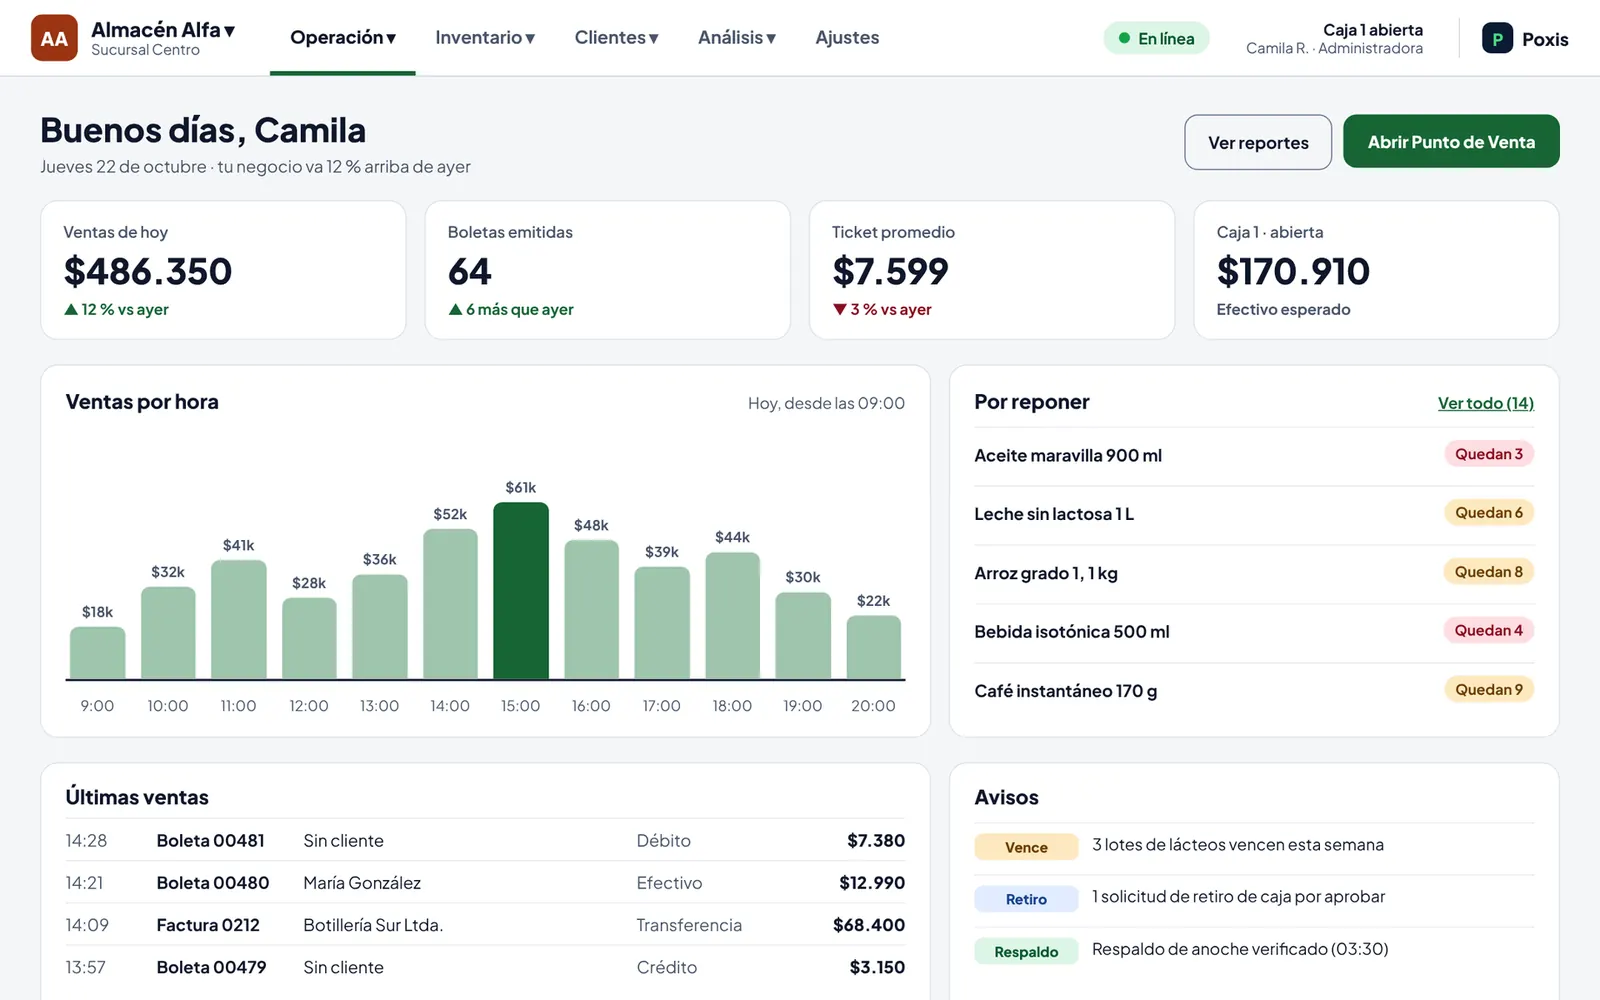This screenshot has width=1600, height=1000.
Task: Click the Poxis P logo icon
Action: point(1497,38)
